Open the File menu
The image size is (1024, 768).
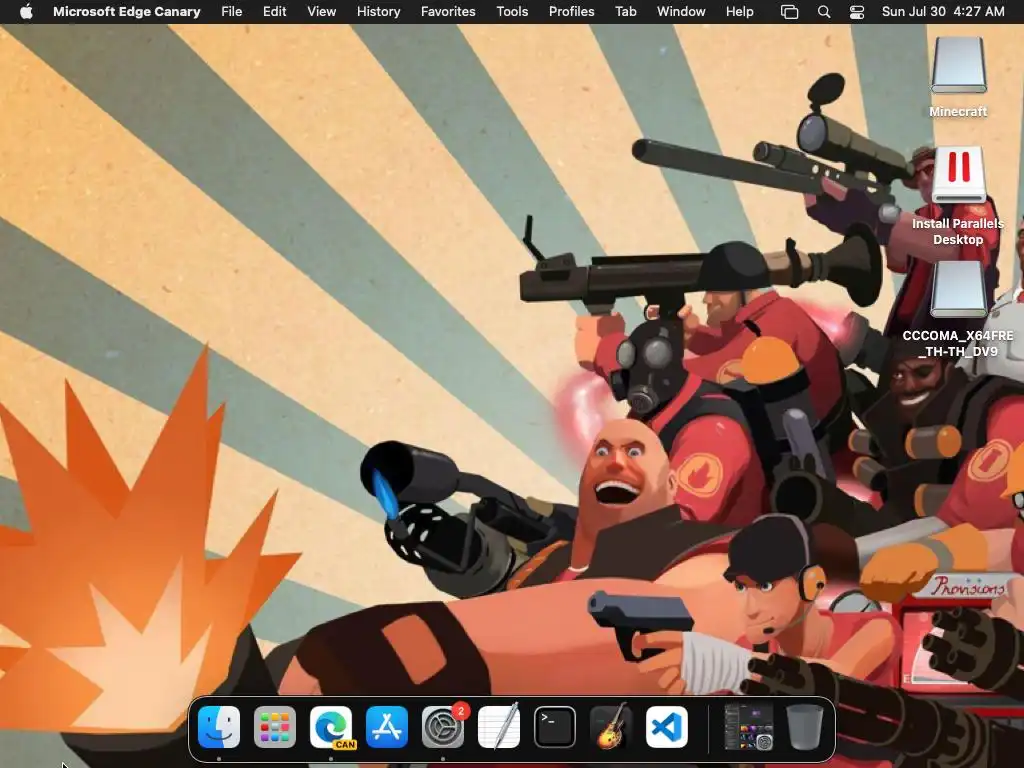[x=231, y=11]
